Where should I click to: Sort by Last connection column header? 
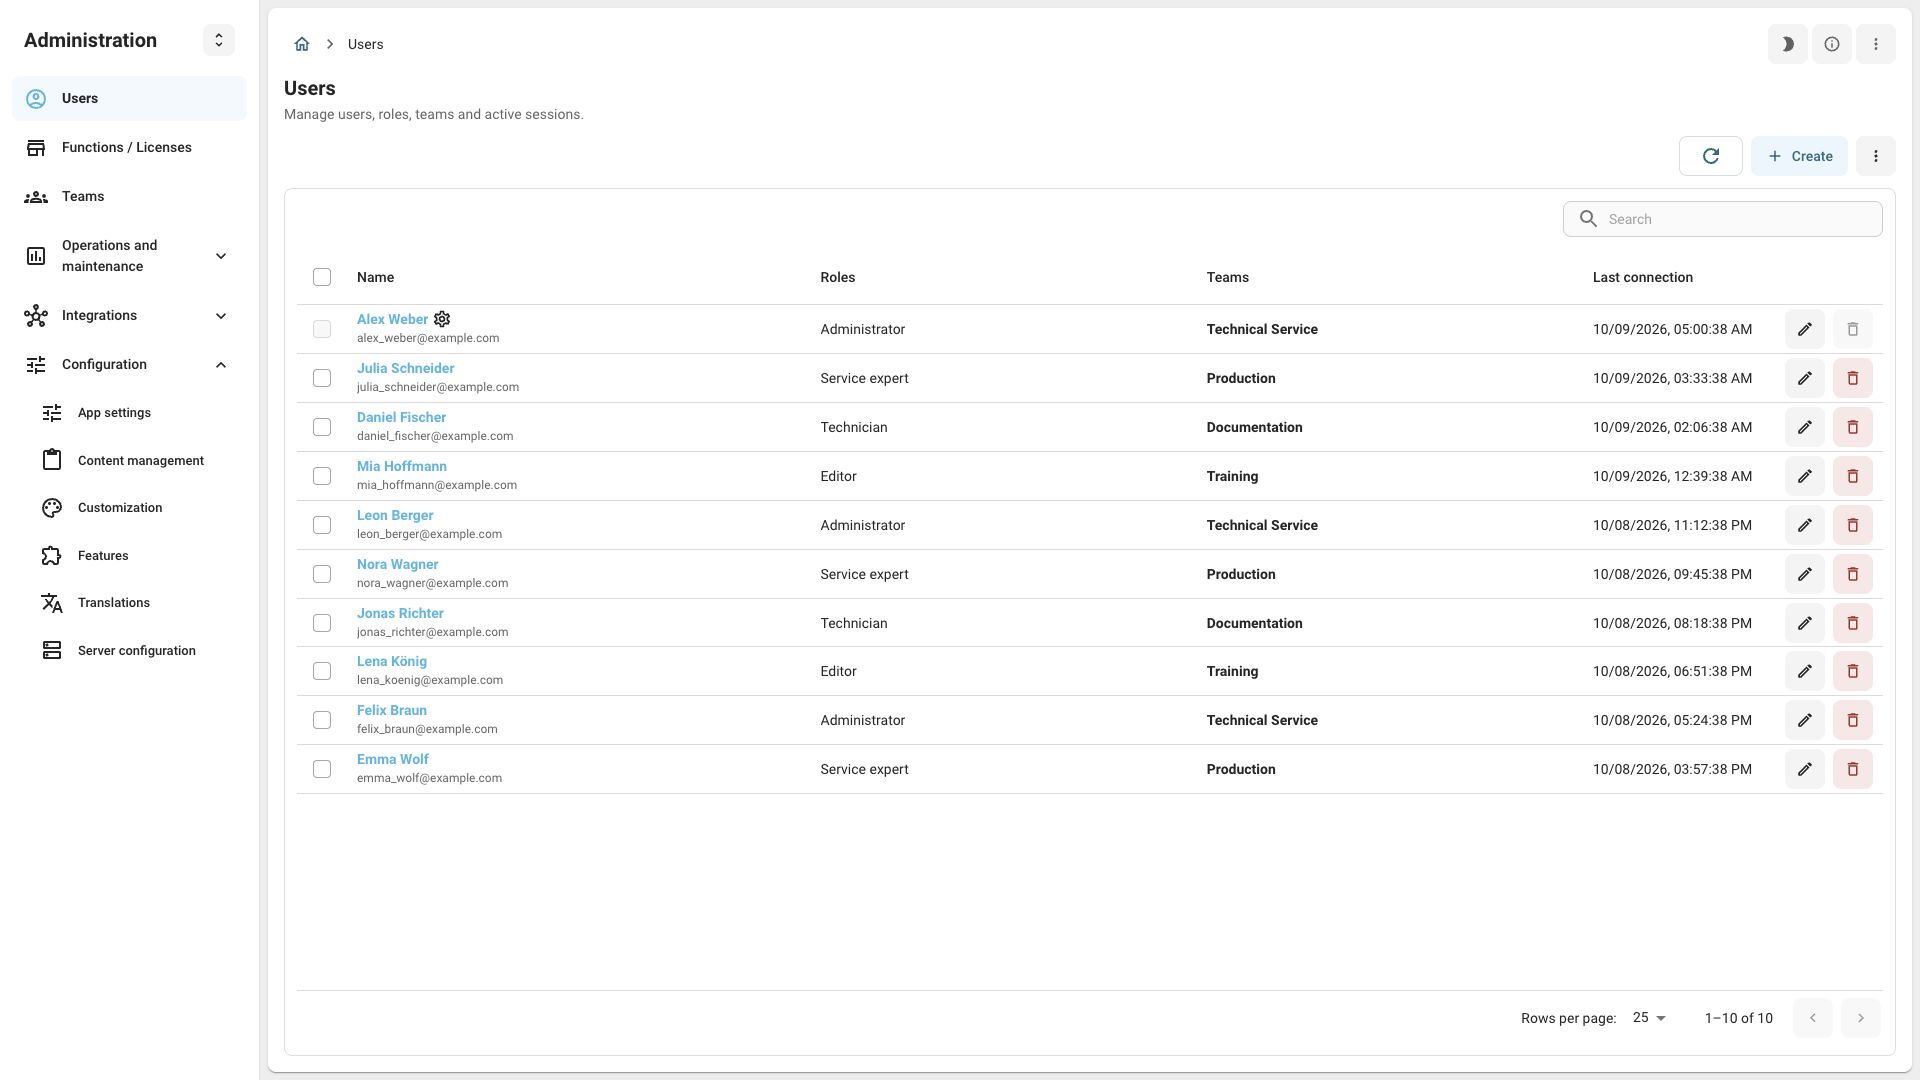[1642, 277]
